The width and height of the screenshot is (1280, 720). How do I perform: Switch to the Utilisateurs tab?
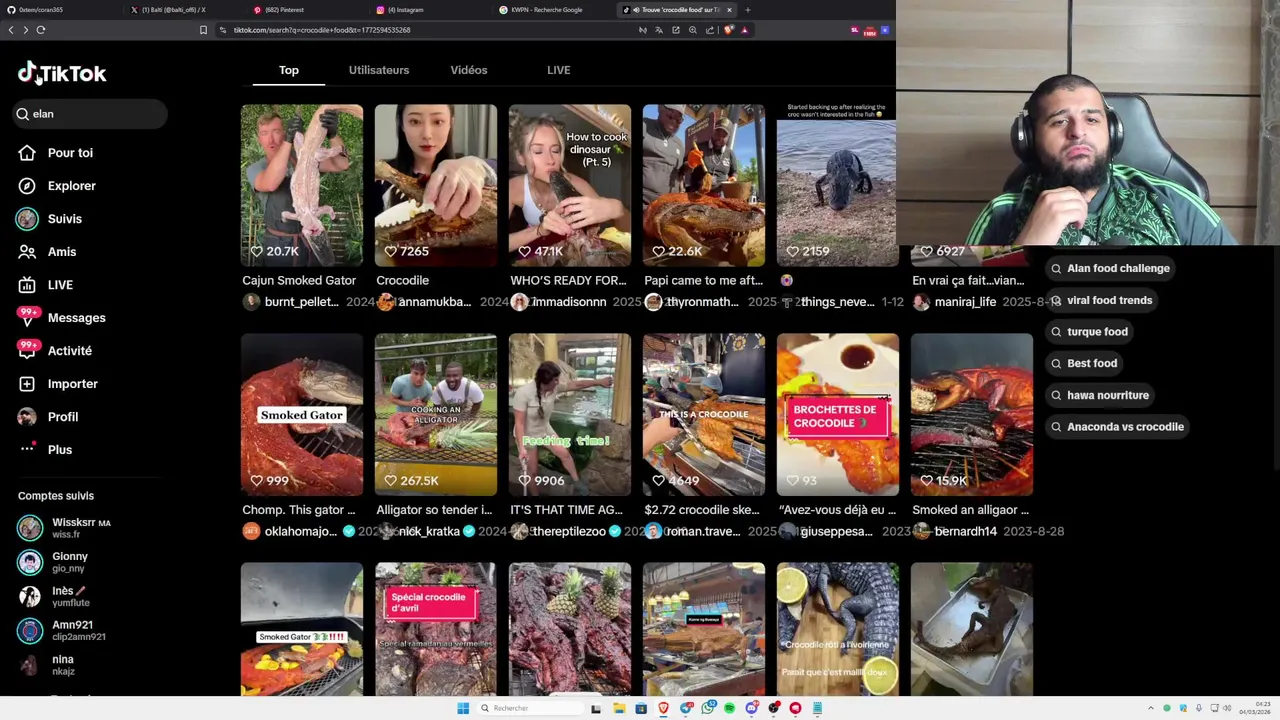(x=379, y=70)
